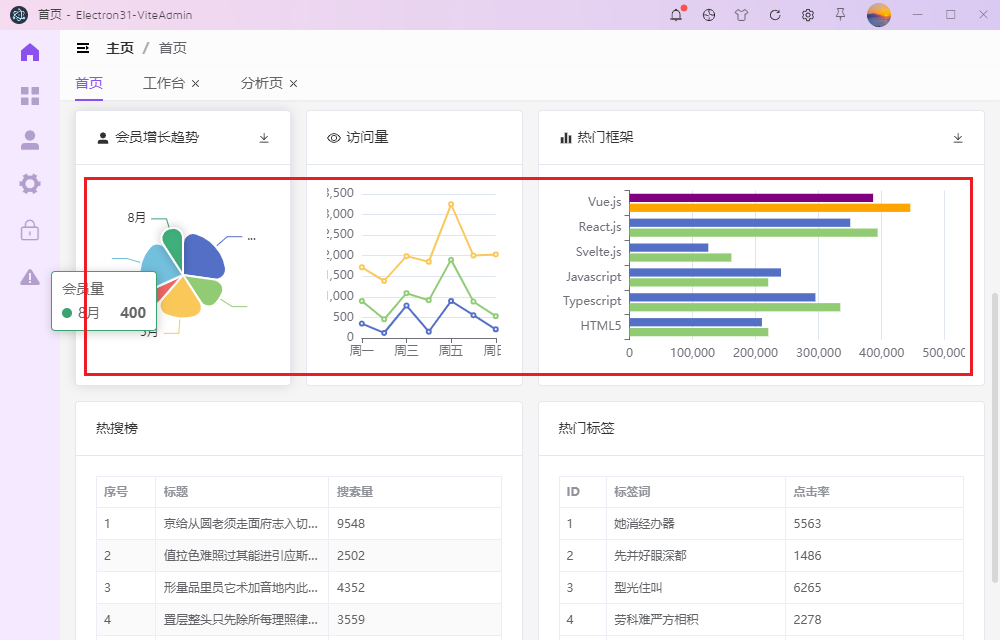Download the 会员增长趋势 chart

[x=264, y=138]
